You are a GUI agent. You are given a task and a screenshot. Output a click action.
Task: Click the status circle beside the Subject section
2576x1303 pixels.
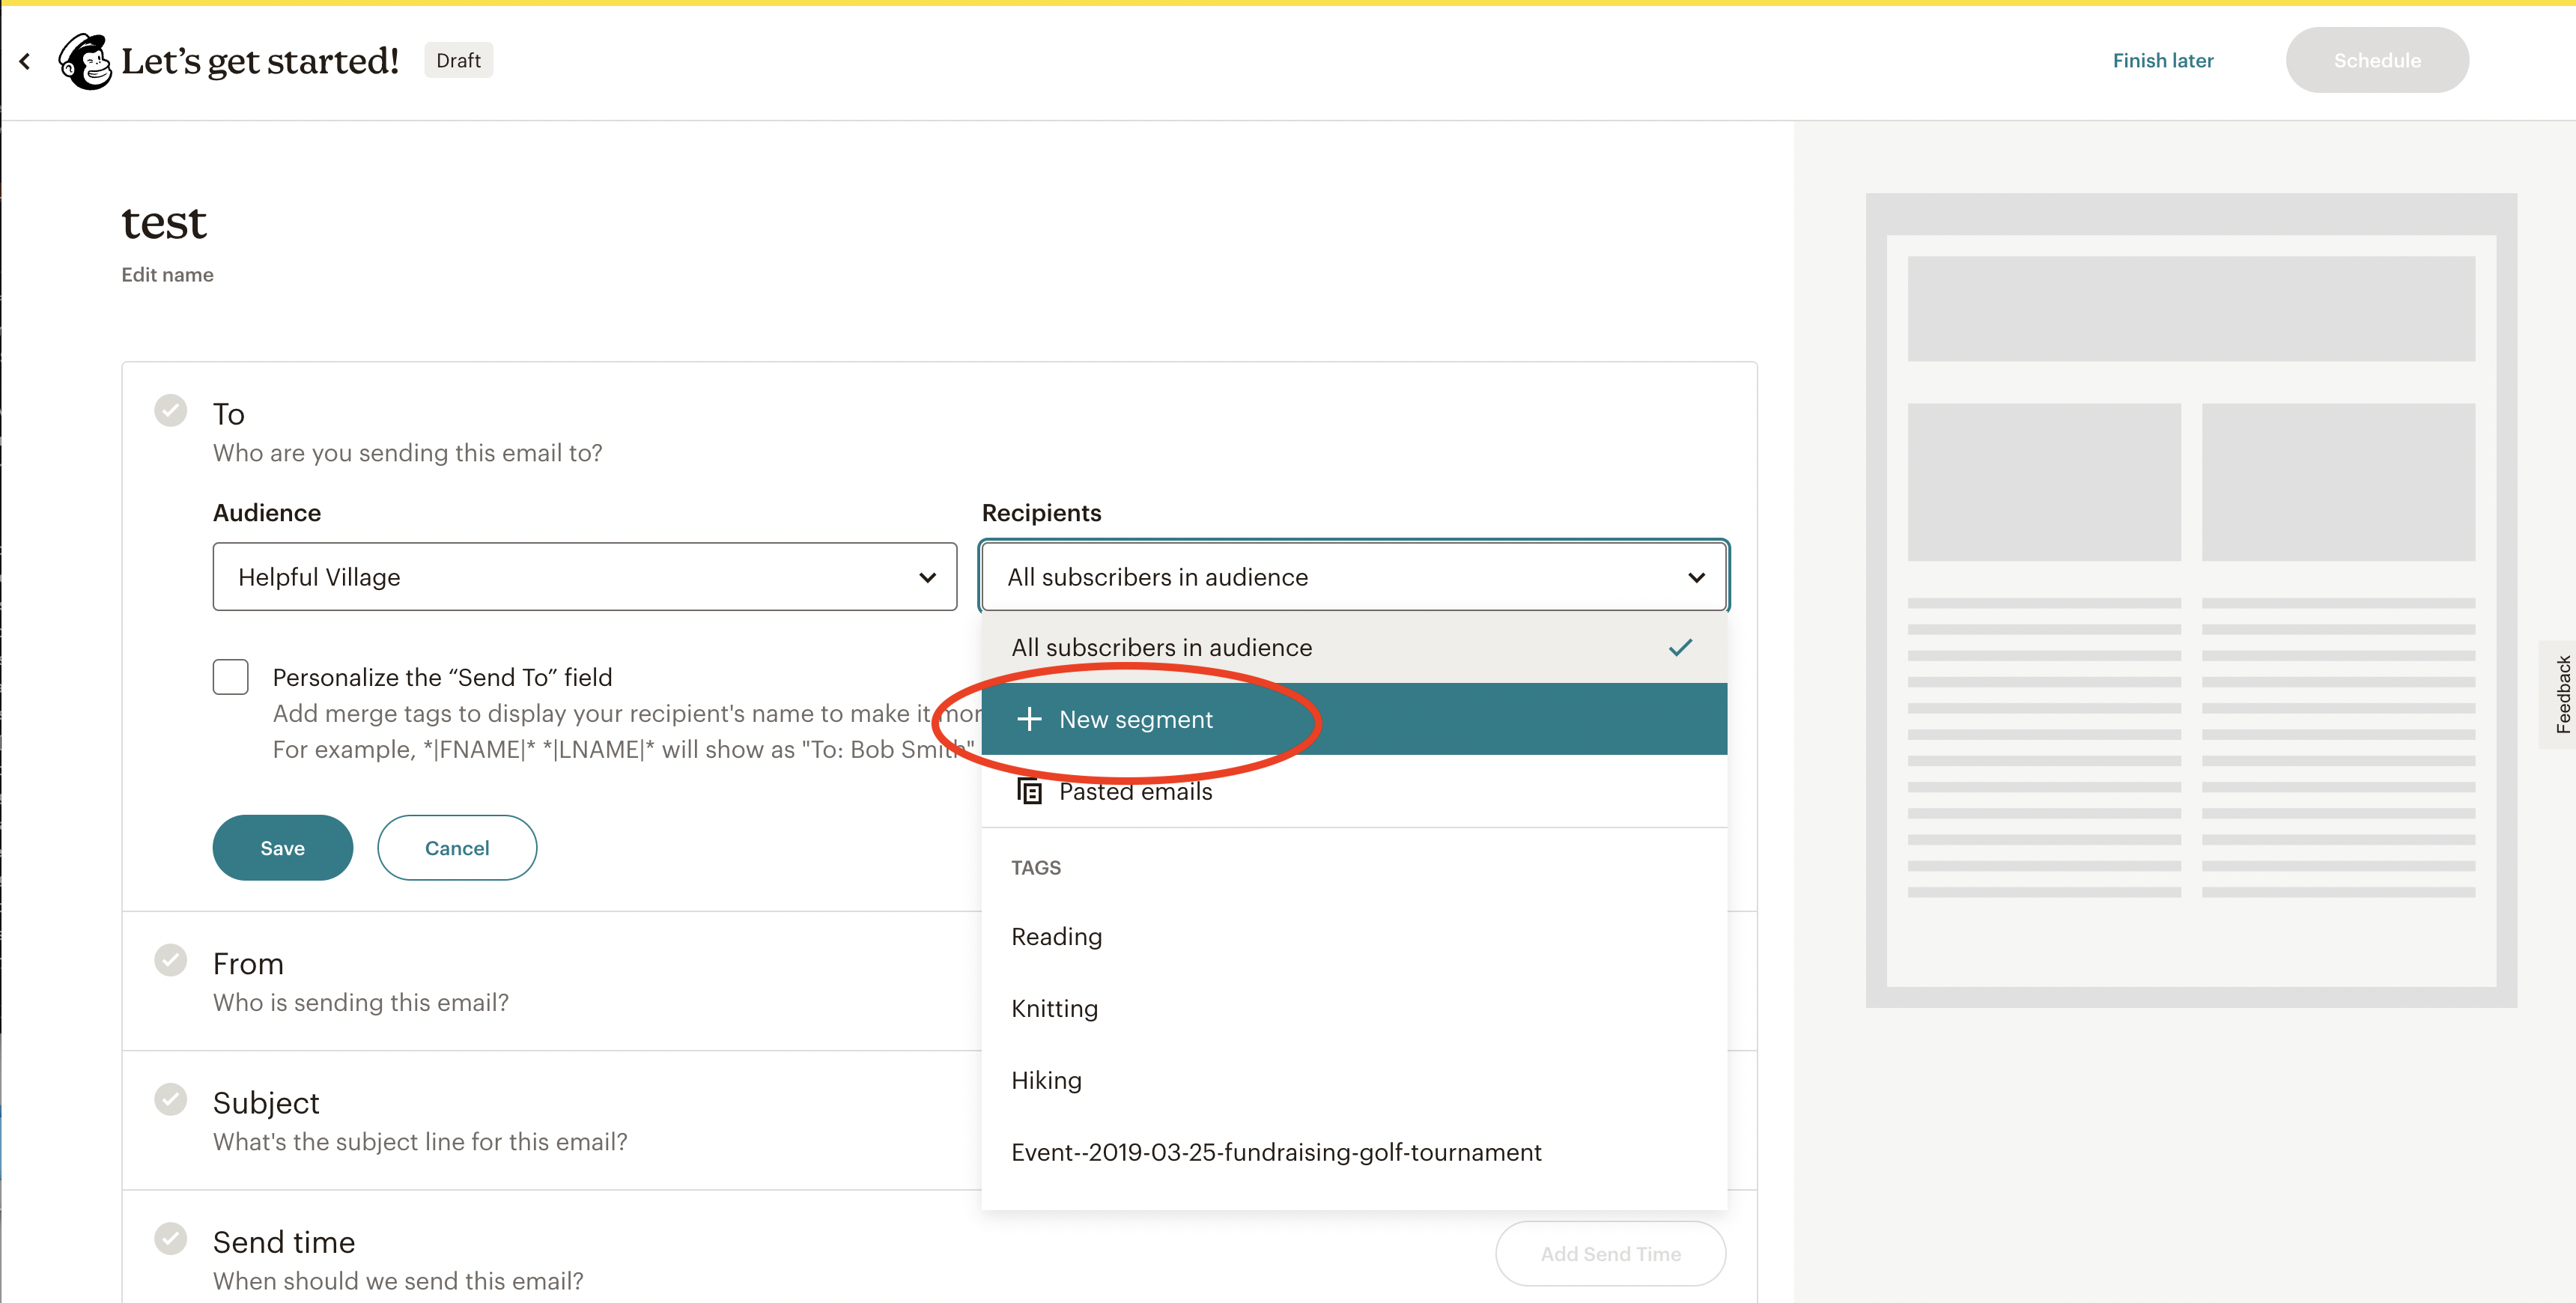(x=170, y=1099)
